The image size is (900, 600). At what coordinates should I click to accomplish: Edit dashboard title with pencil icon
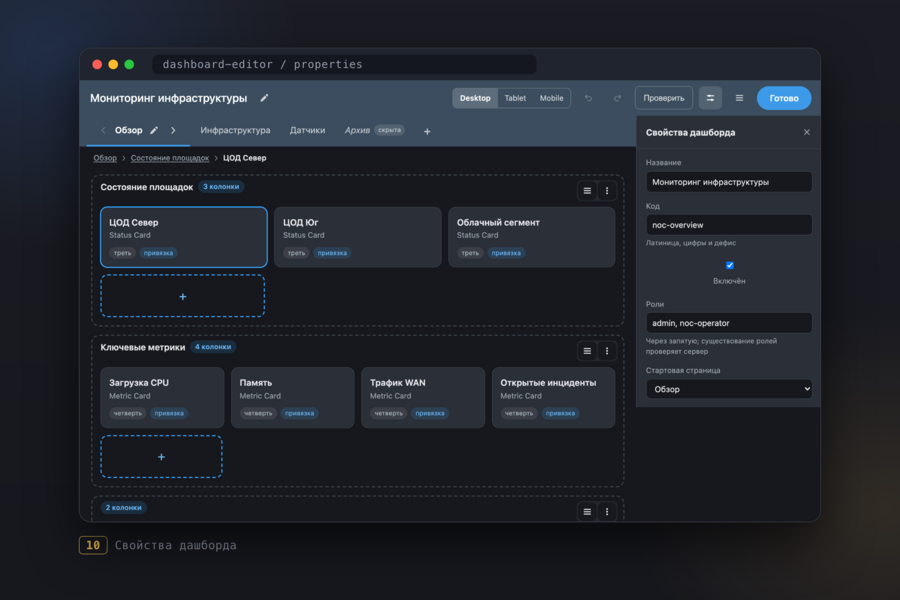264,98
